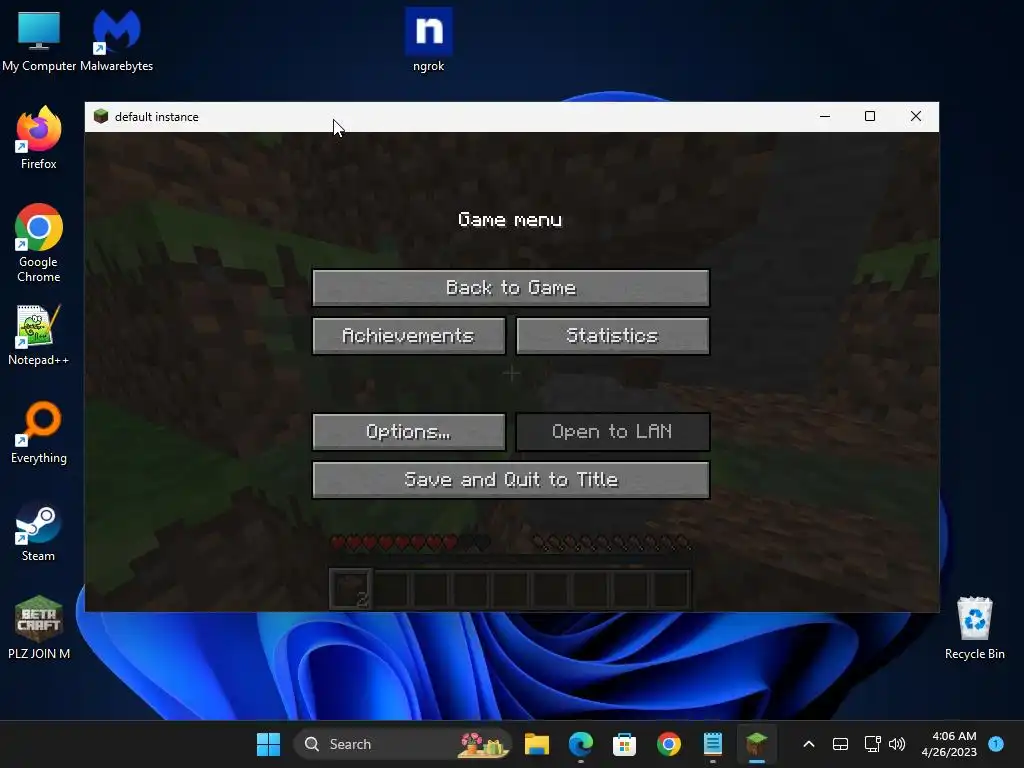The image size is (1024, 768).
Task: Open the Notepad taskbar icon
Action: point(712,744)
